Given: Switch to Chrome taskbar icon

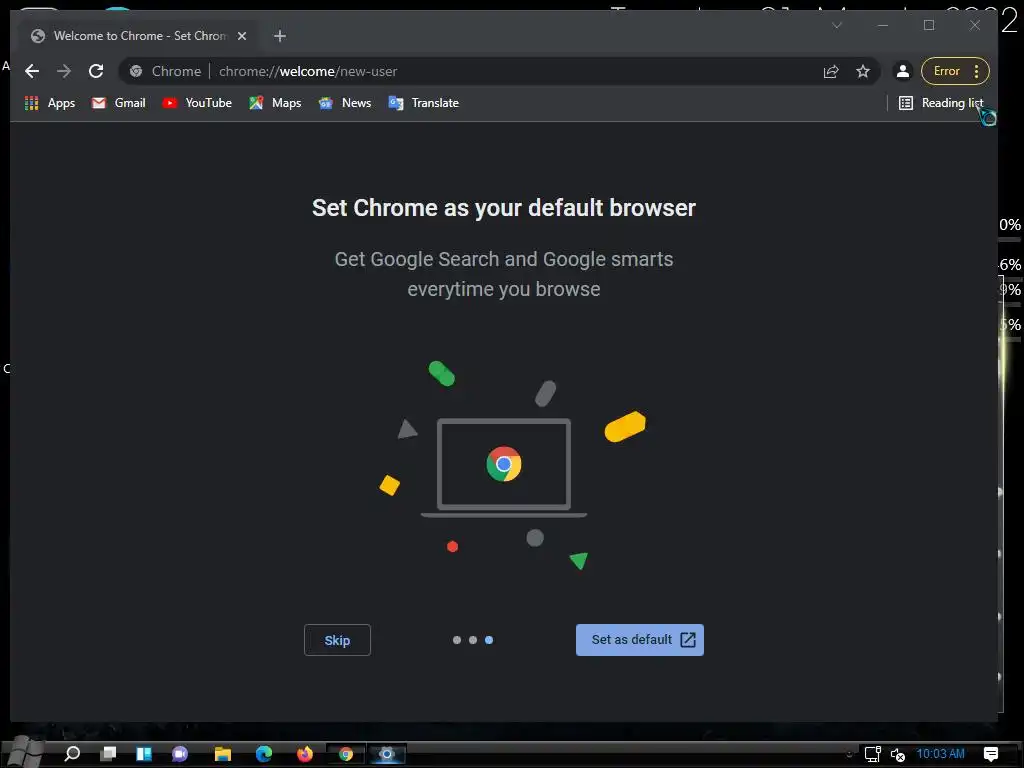Looking at the screenshot, I should (346, 754).
